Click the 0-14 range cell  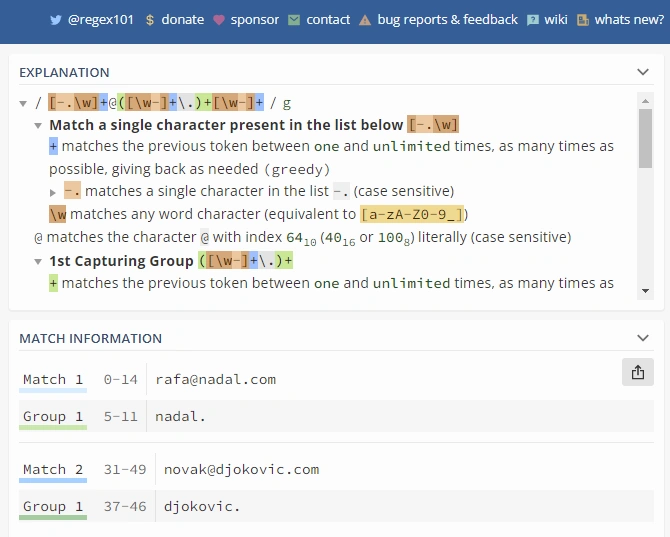click(x=120, y=379)
